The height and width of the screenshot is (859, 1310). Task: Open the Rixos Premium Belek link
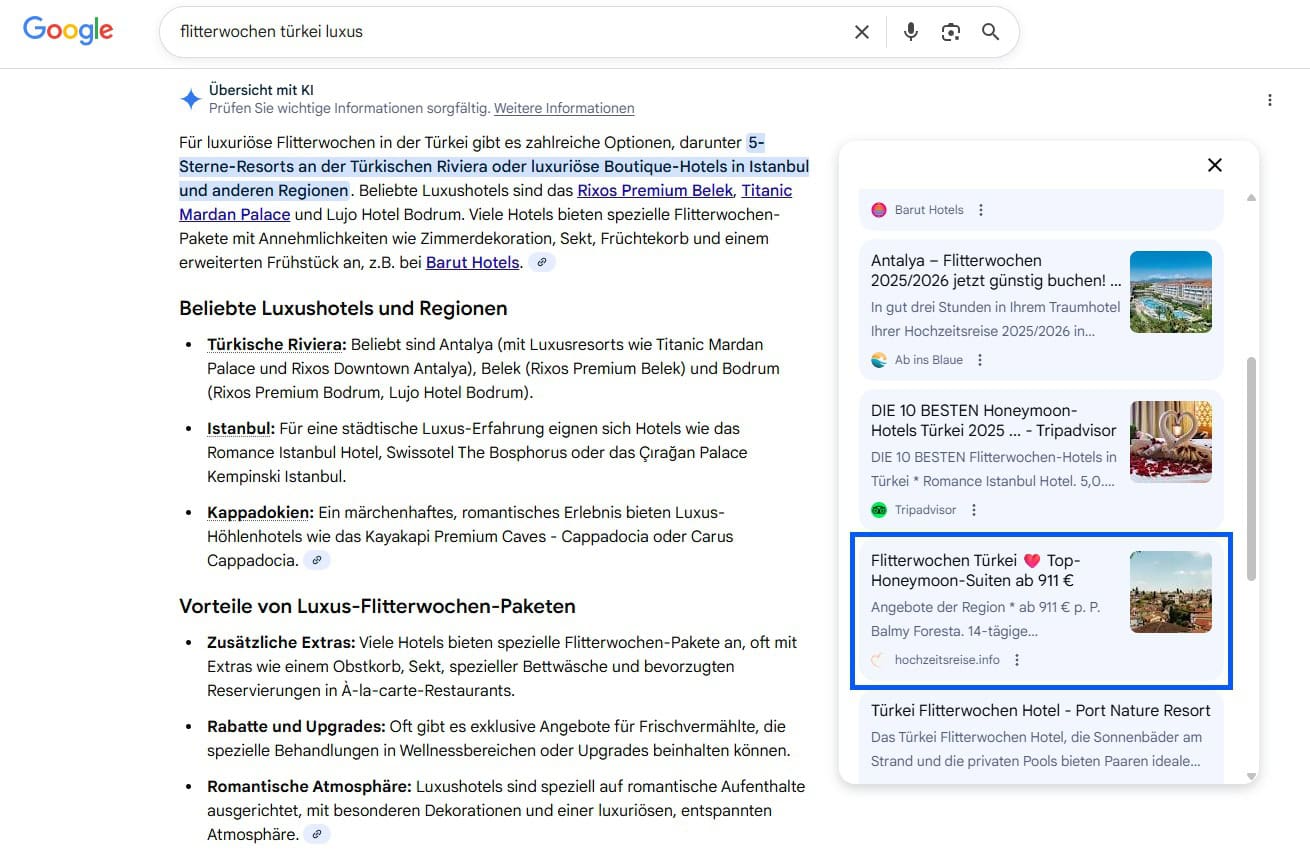pos(654,190)
